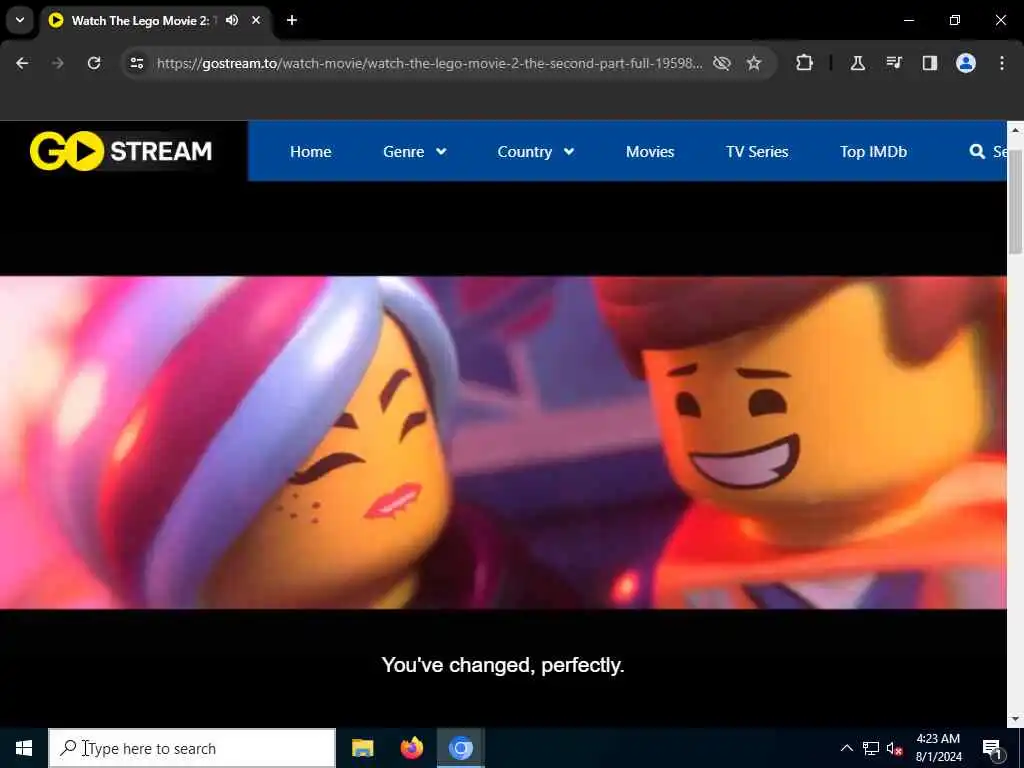The image size is (1024, 768).
Task: Toggle the browser side panel
Action: point(930,63)
